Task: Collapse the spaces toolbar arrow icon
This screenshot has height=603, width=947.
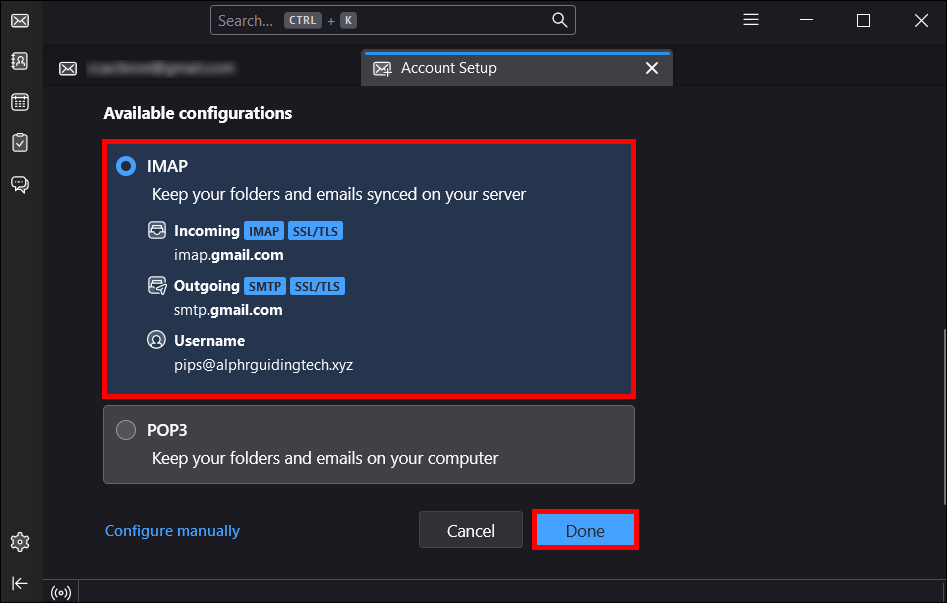Action: [20, 583]
